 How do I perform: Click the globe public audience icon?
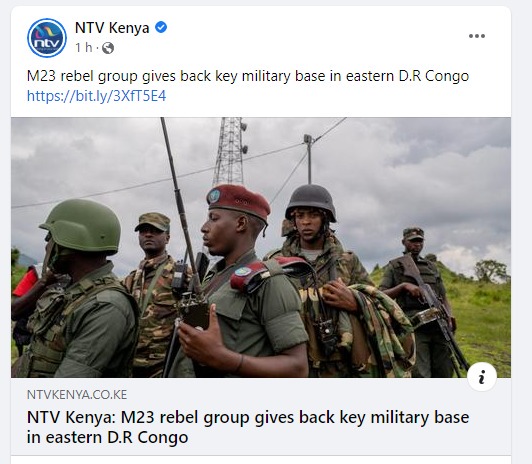point(108,48)
